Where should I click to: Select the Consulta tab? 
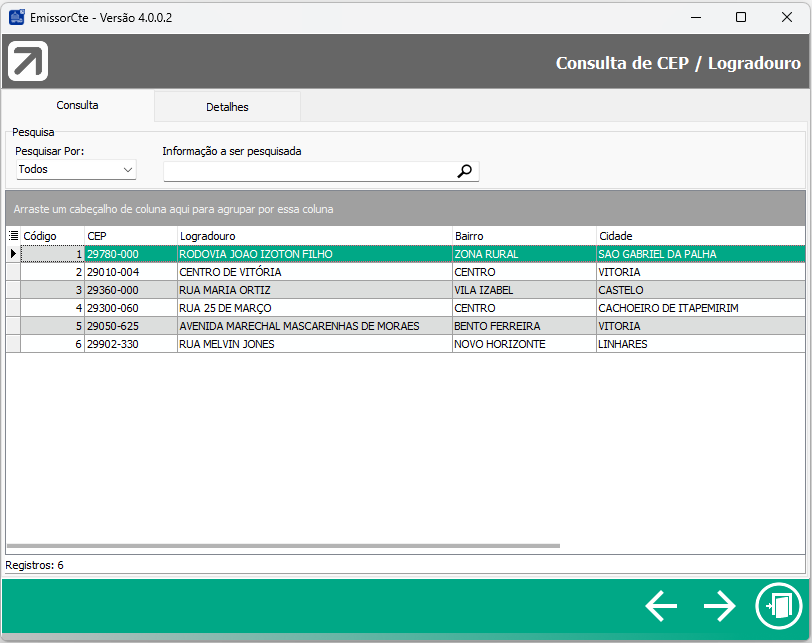point(77,105)
